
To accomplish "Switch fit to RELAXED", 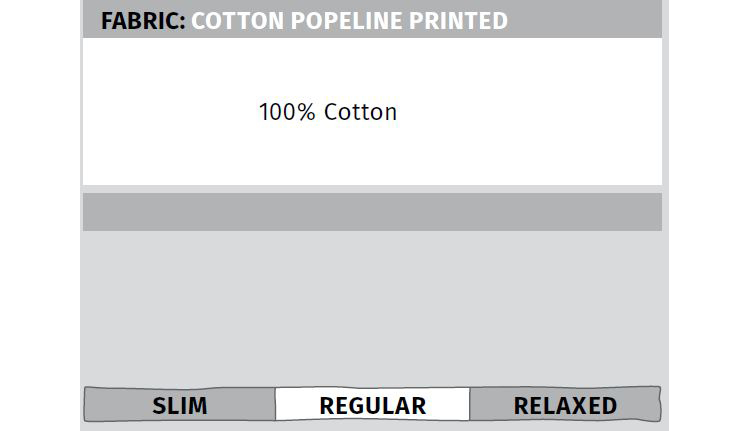I will tap(565, 405).
